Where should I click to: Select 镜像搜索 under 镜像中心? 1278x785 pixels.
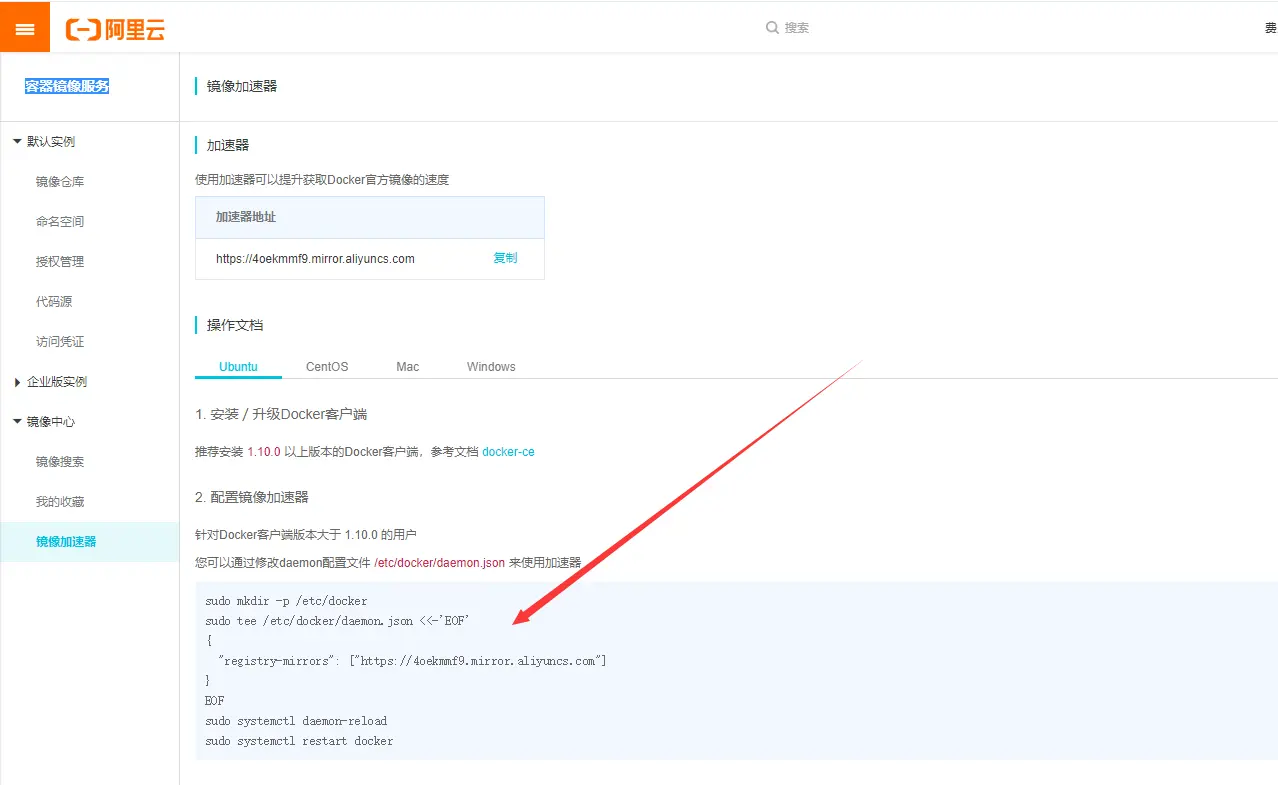point(62,461)
